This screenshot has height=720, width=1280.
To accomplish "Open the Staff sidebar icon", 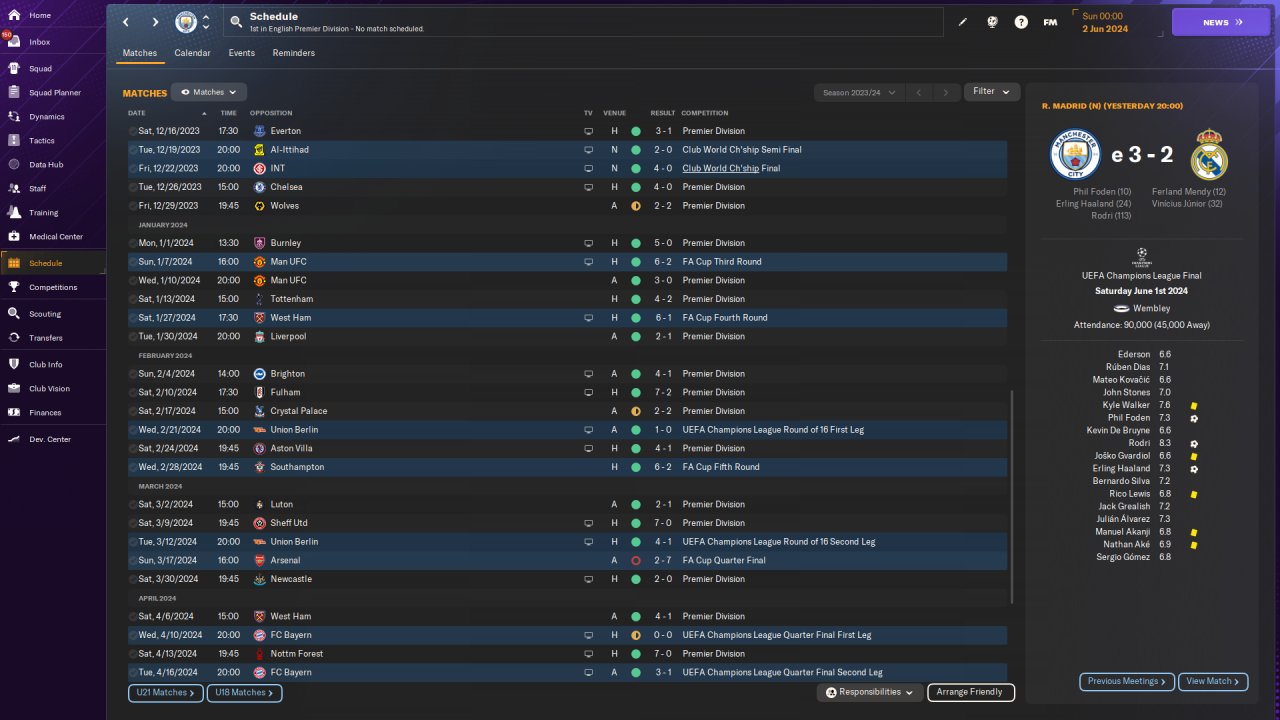I will pos(14,188).
